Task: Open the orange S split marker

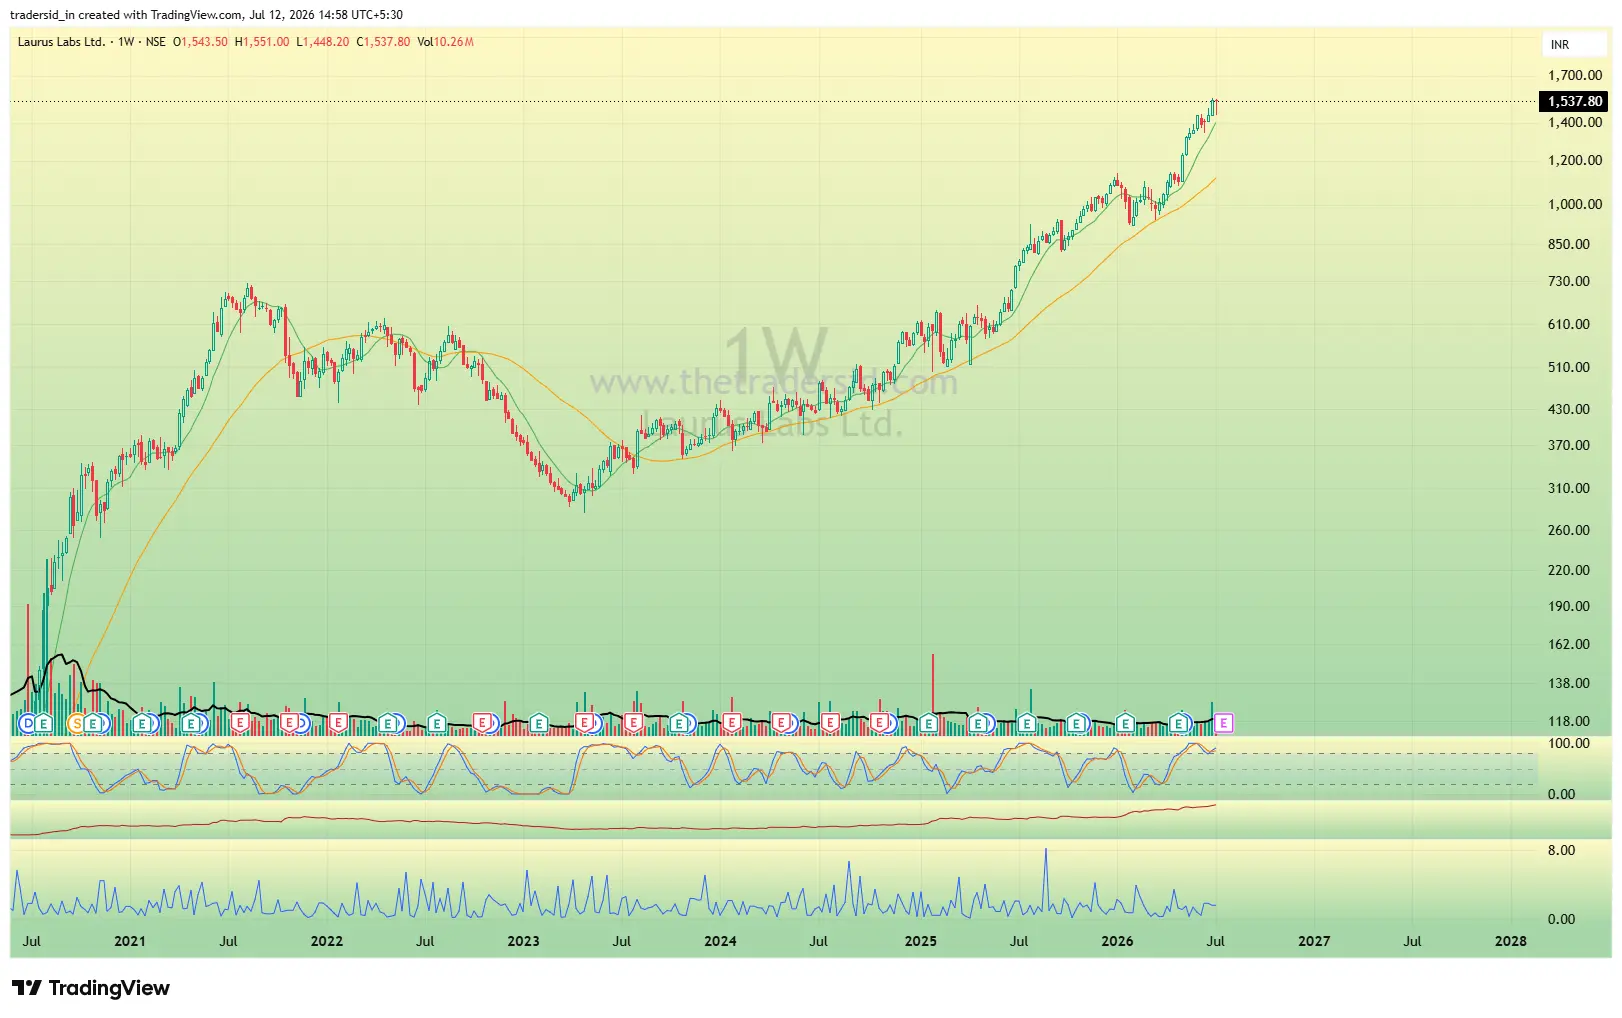Action: [76, 723]
